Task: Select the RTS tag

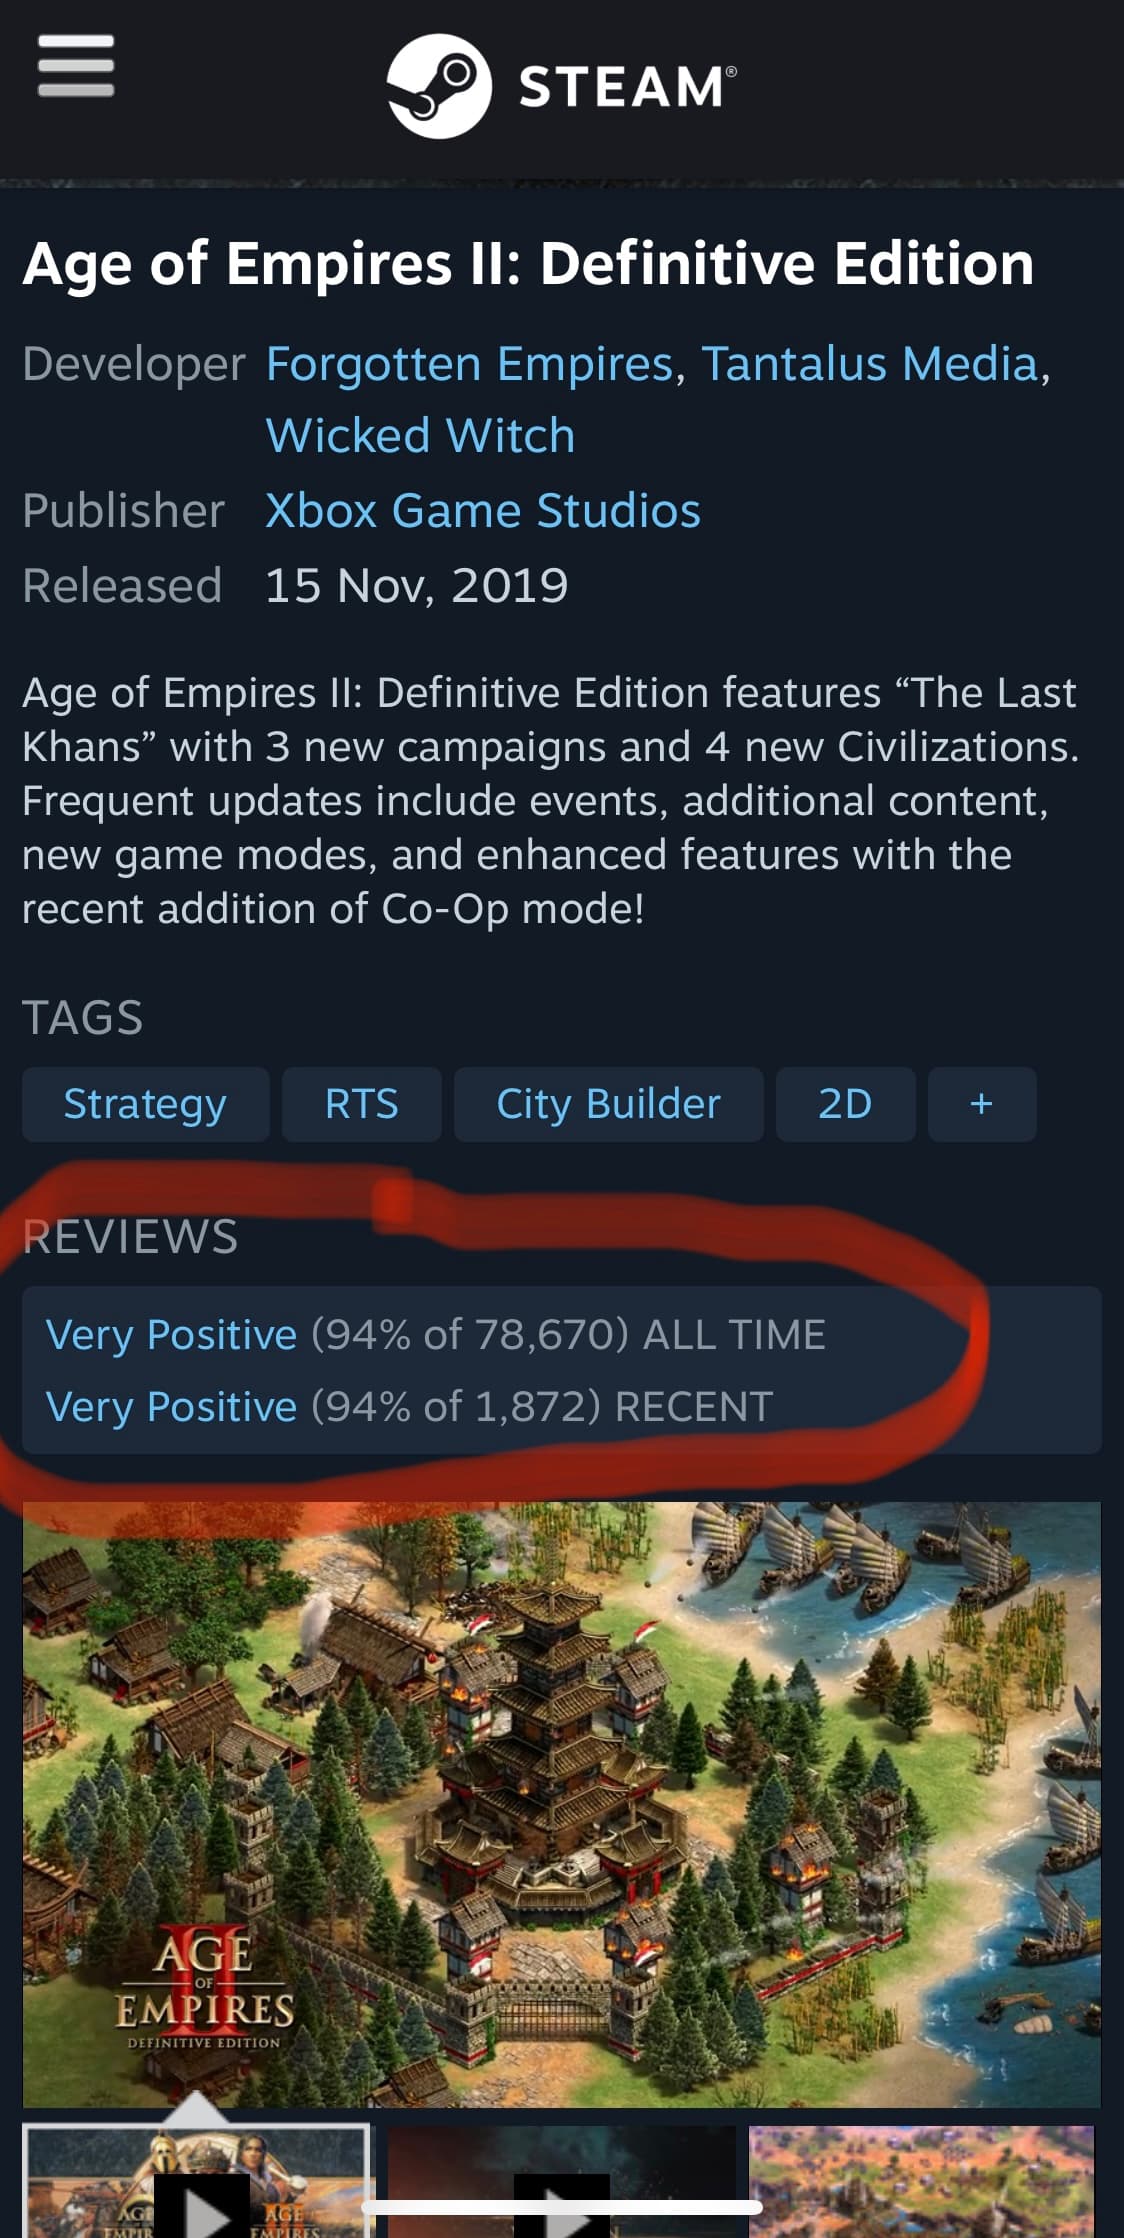Action: click(x=361, y=1105)
